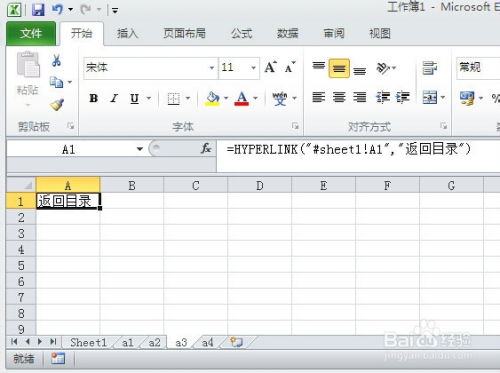Screen dimensions: 500x373
Task: Toggle align text right
Action: [x=359, y=97]
